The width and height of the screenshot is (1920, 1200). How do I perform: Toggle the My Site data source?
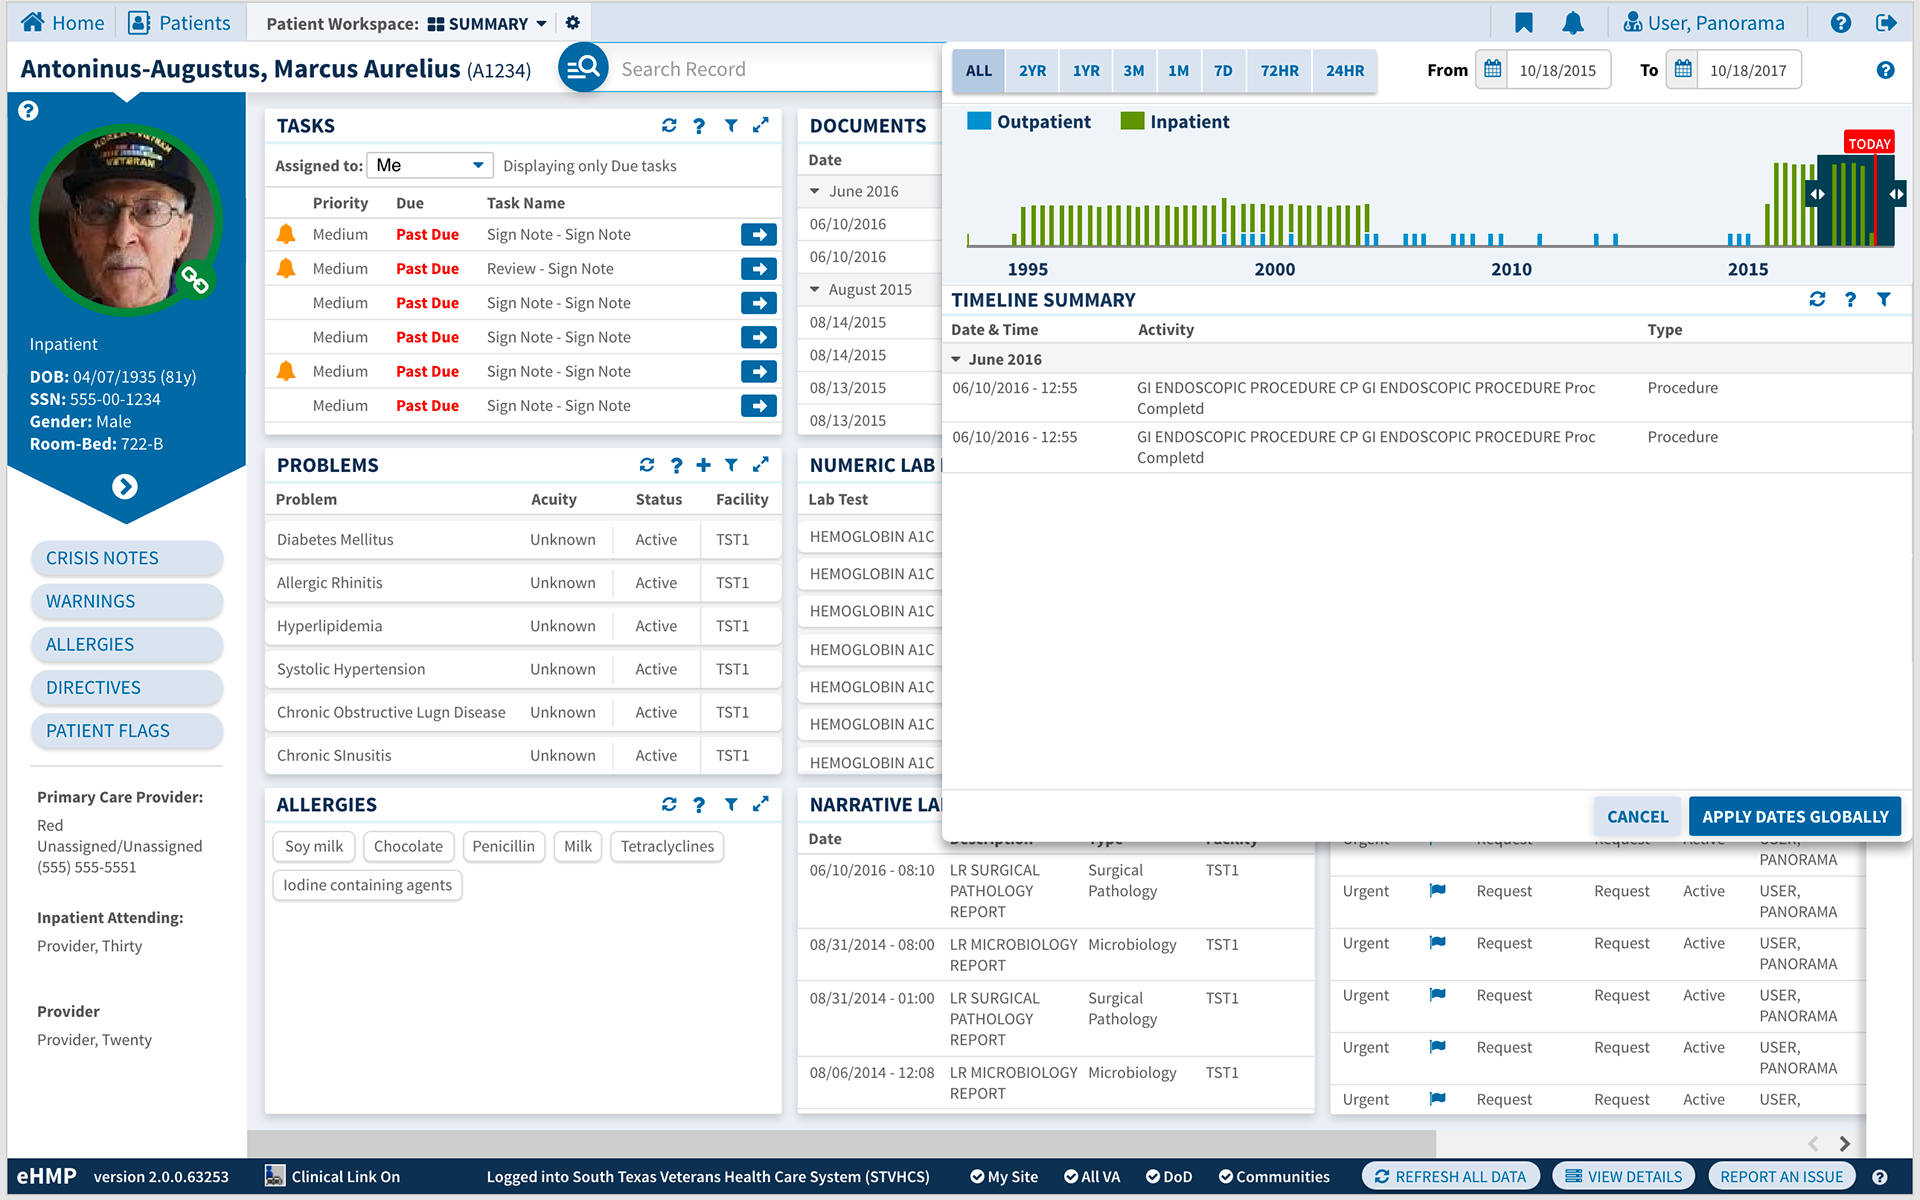[1004, 1177]
